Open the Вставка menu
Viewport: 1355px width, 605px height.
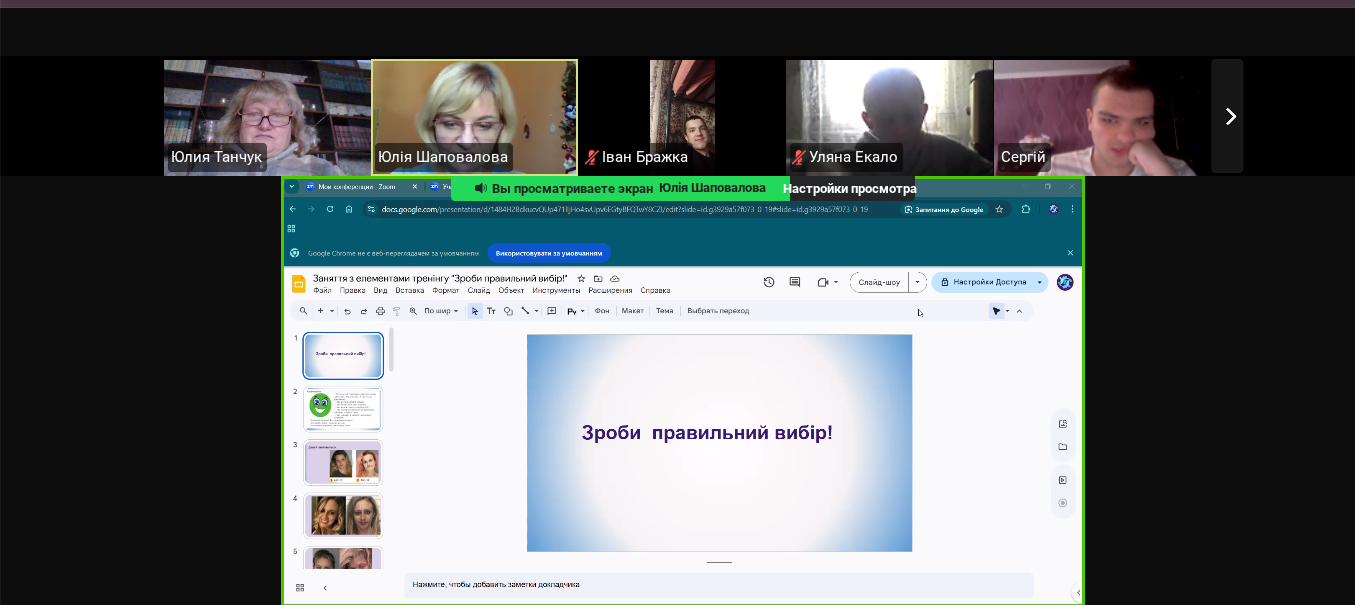pyautogui.click(x=410, y=291)
